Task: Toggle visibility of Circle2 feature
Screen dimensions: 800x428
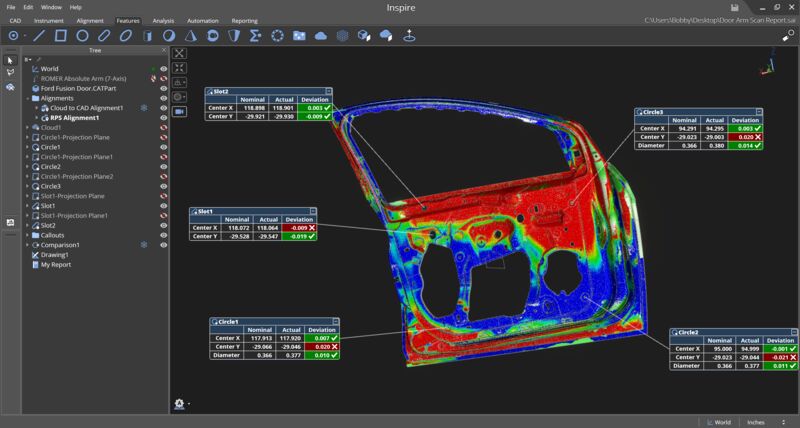Action: tap(164, 167)
